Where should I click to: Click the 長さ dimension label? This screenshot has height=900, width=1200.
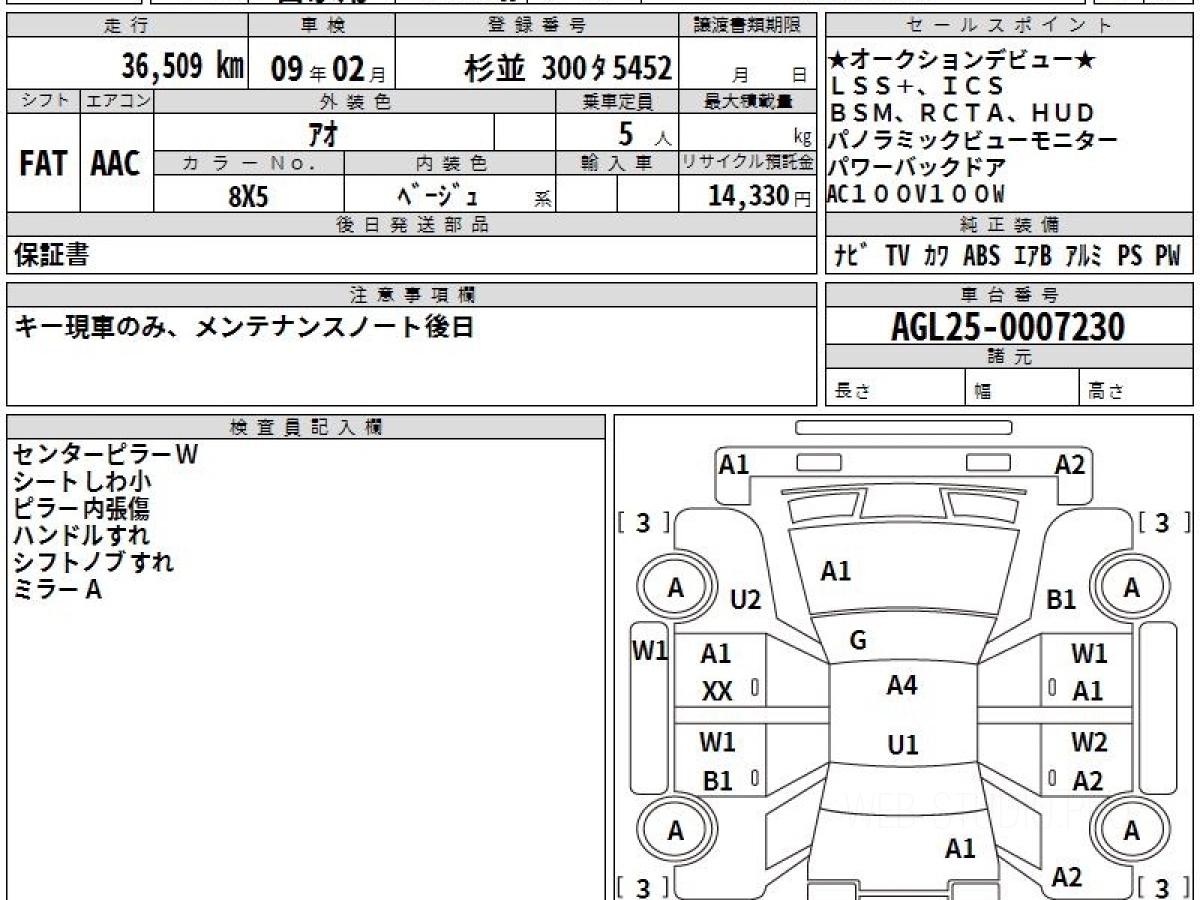tap(852, 392)
